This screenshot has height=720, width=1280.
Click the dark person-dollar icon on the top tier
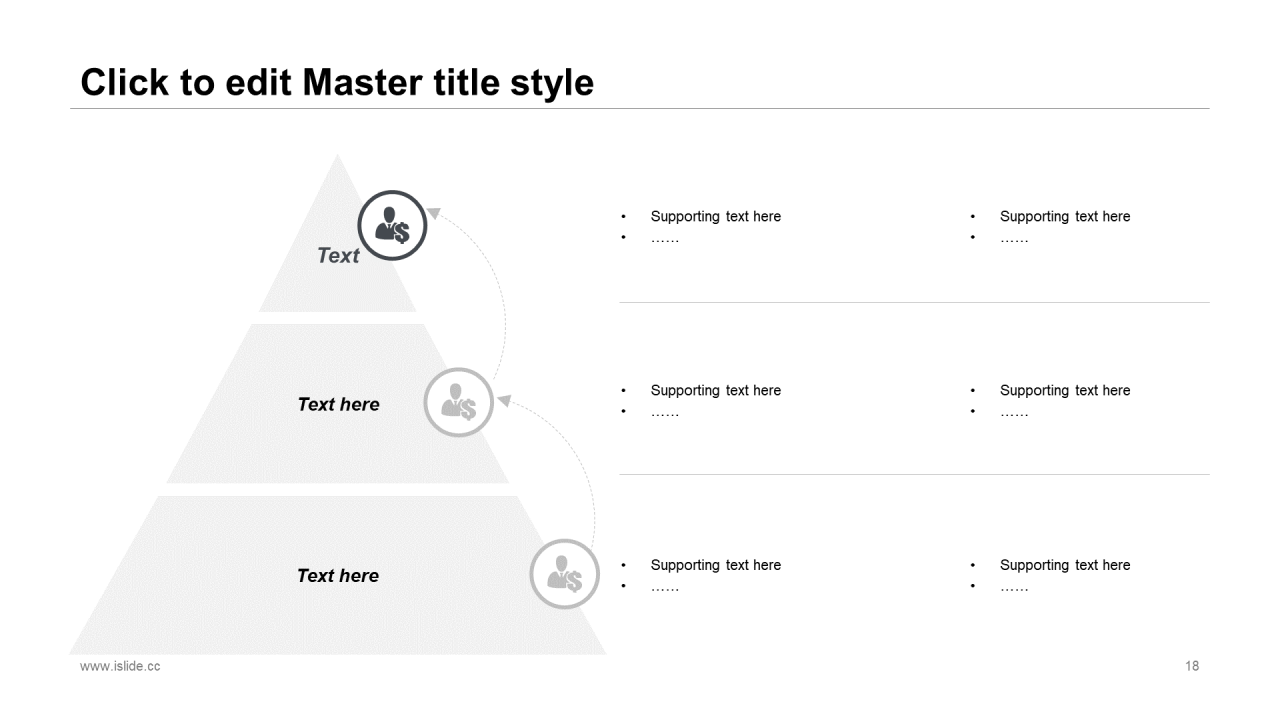click(392, 226)
